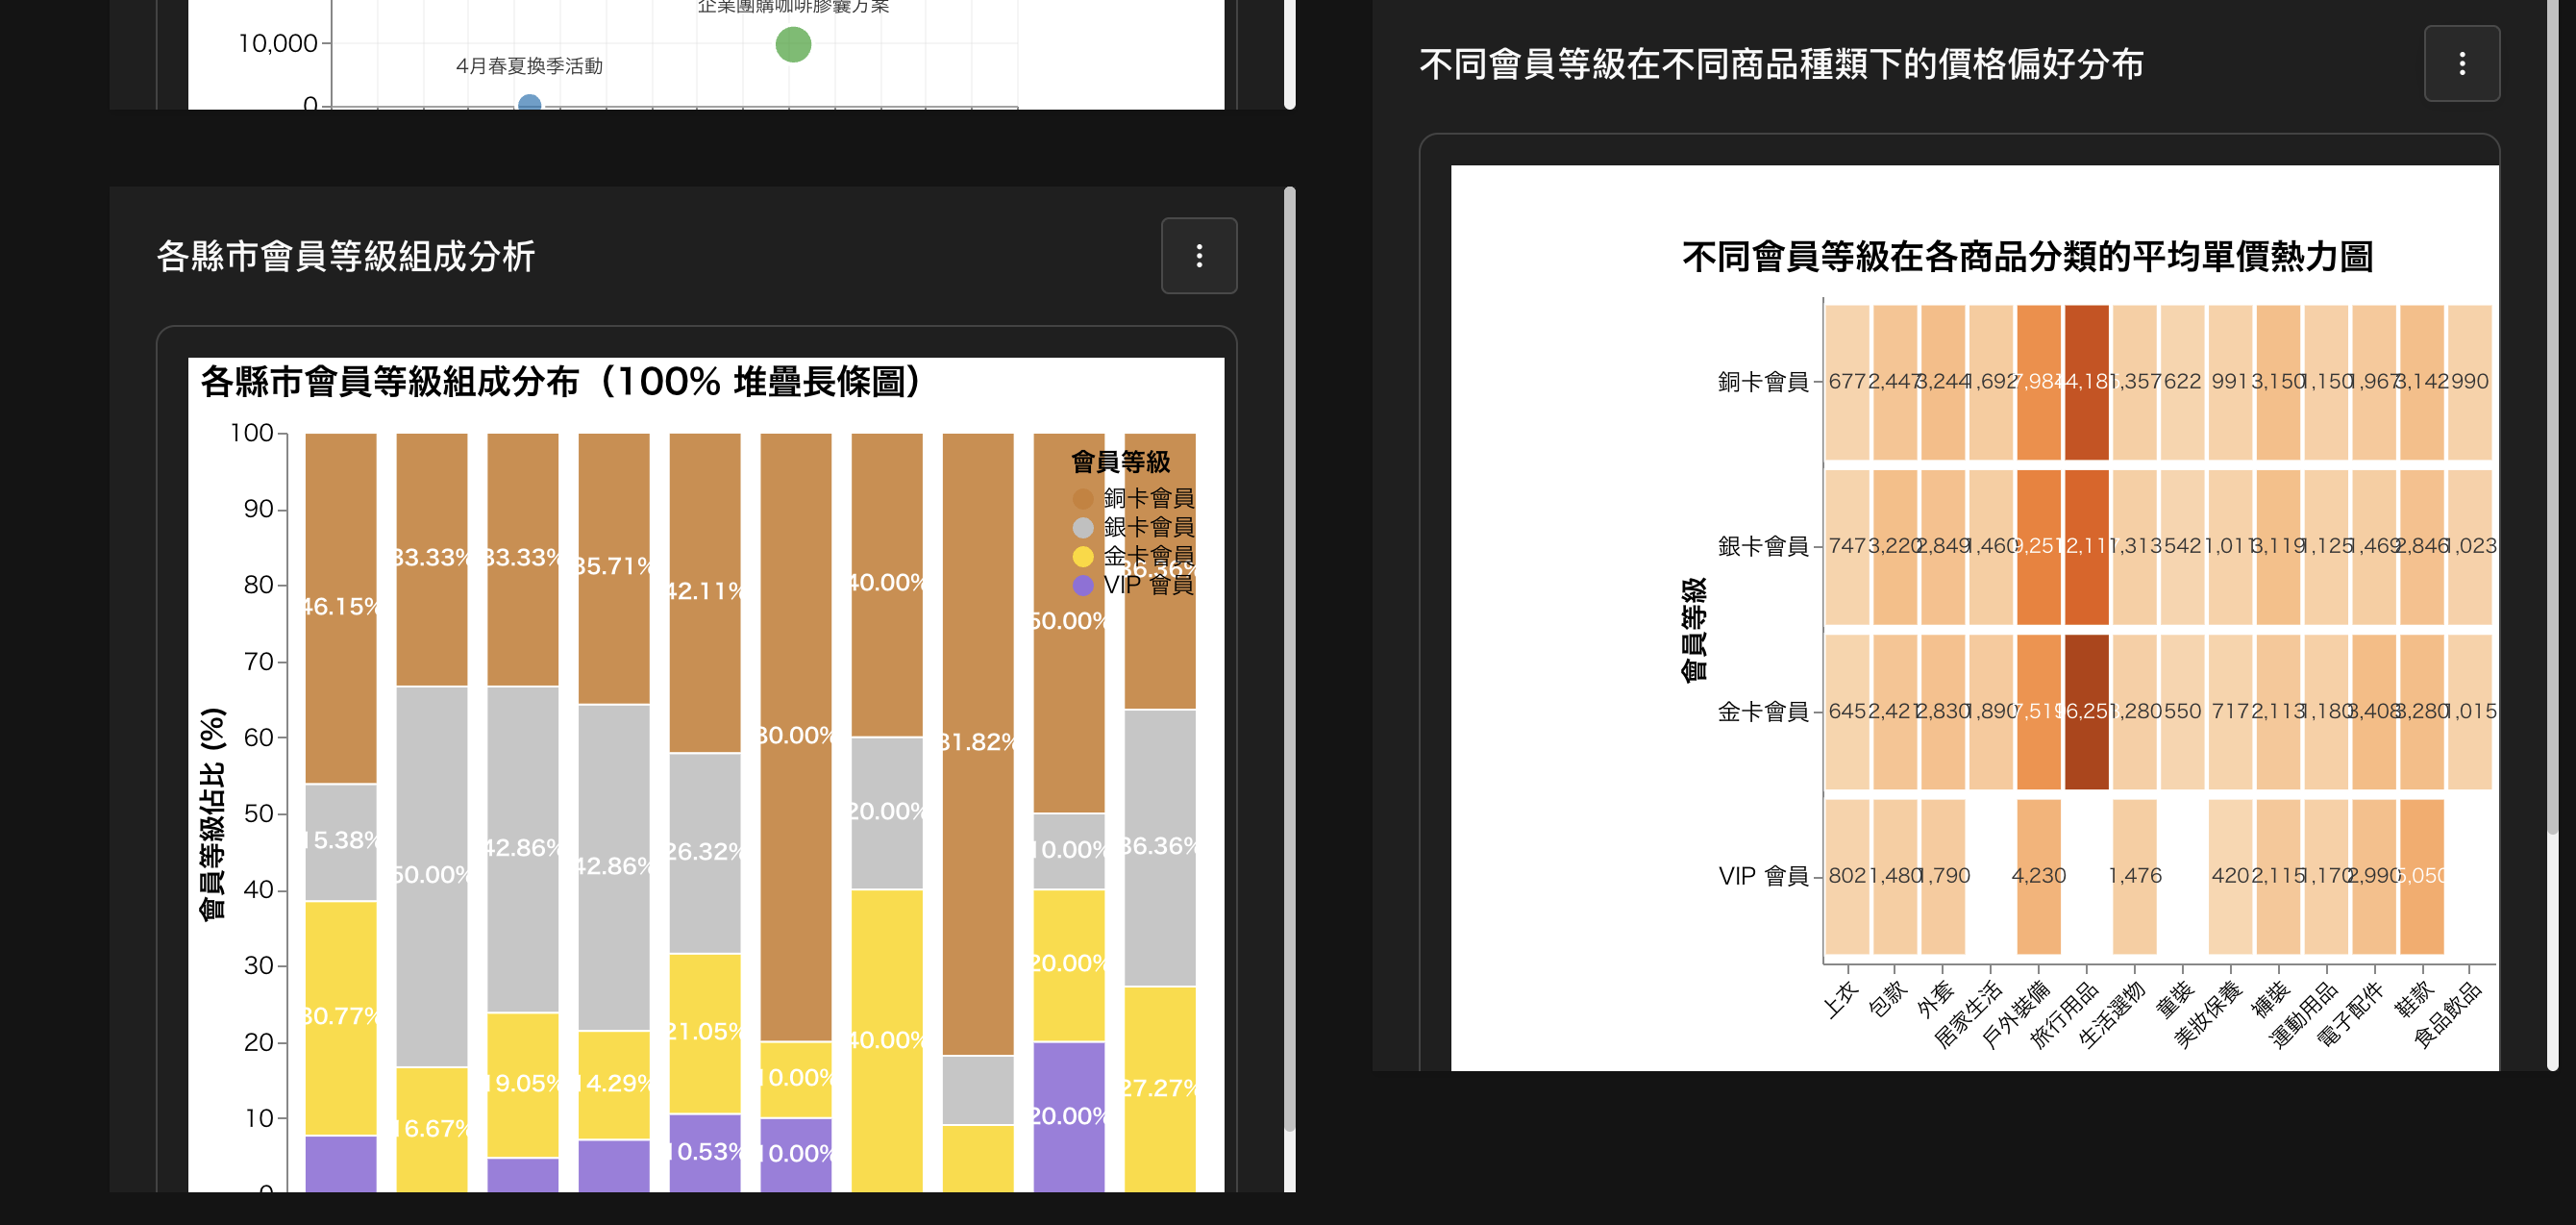Click the 21.05% gold bar segment
The height and width of the screenshot is (1225, 2576).
tap(705, 1033)
